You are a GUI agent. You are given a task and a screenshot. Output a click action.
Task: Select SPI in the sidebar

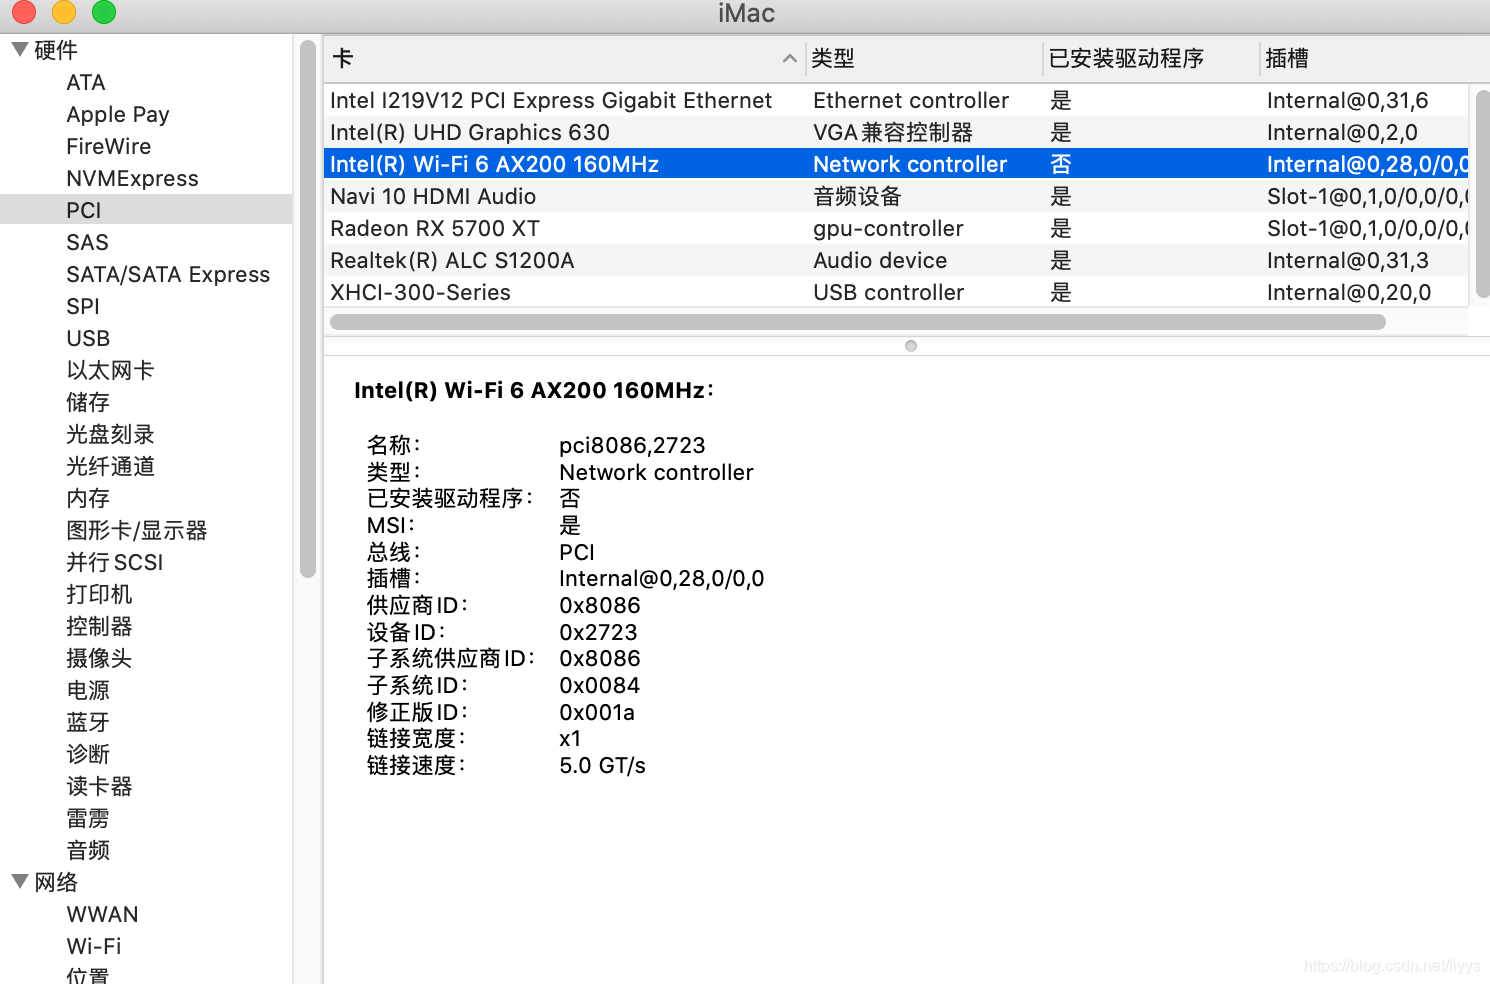pyautogui.click(x=83, y=306)
